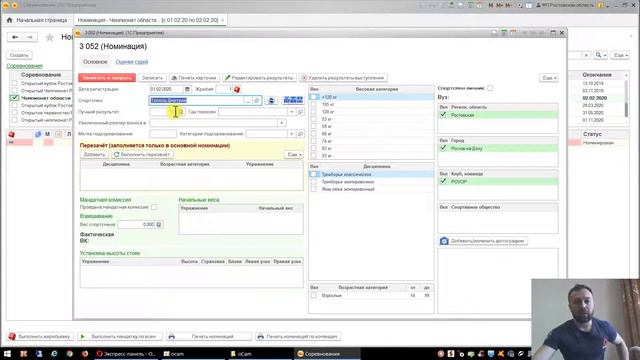
Task: Open the linked record icon of Категория подсоревнования
Action: [300, 134]
